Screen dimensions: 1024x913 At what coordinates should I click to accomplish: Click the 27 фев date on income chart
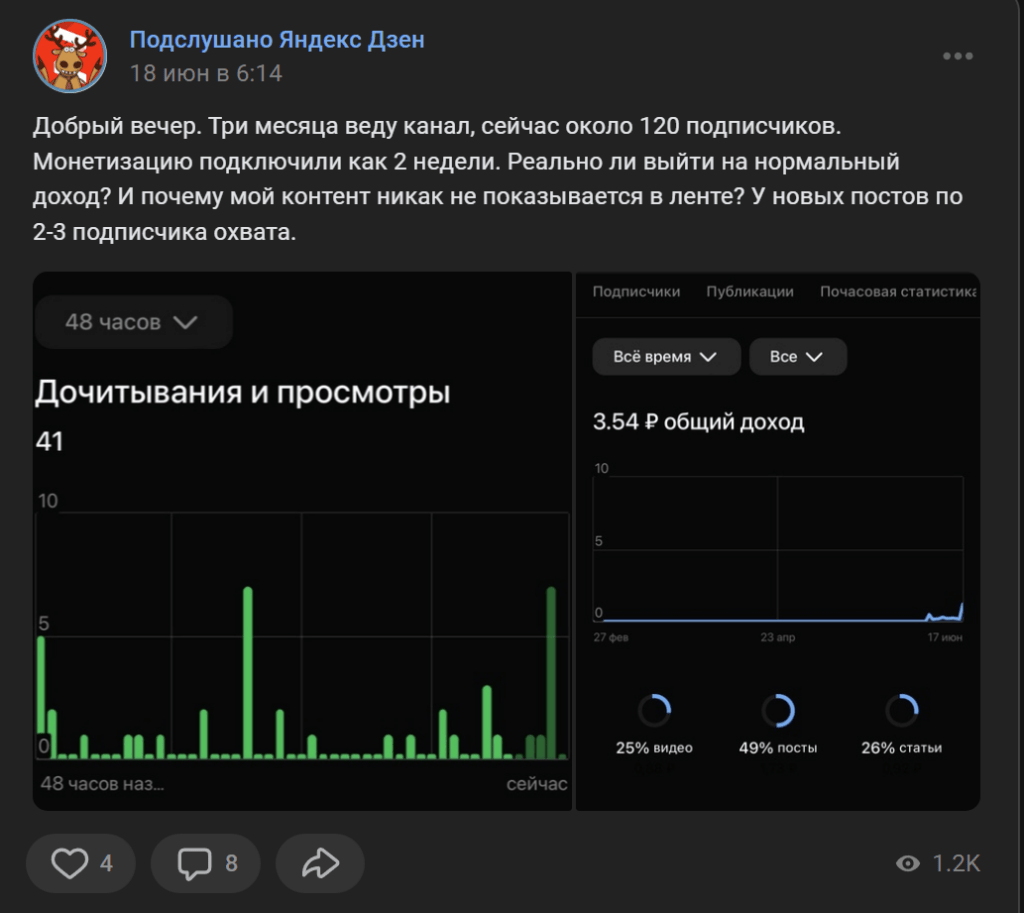(611, 637)
